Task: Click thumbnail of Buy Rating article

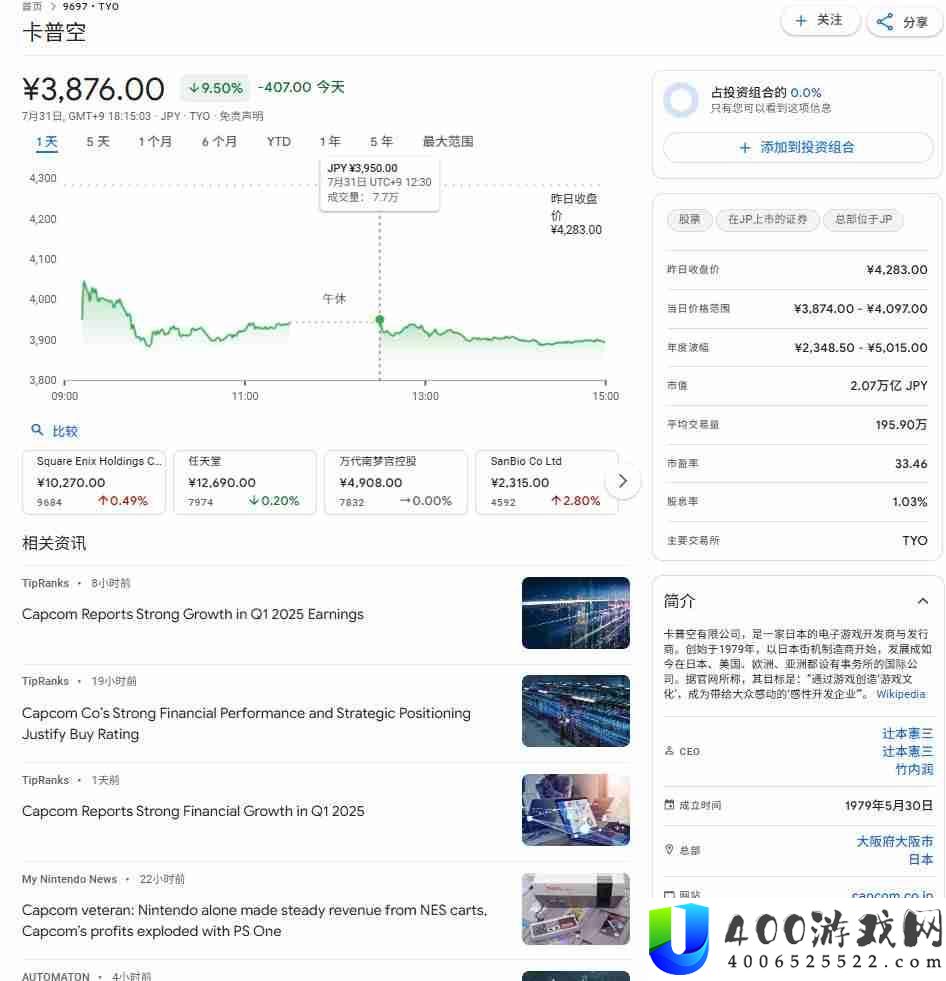Action: (576, 711)
